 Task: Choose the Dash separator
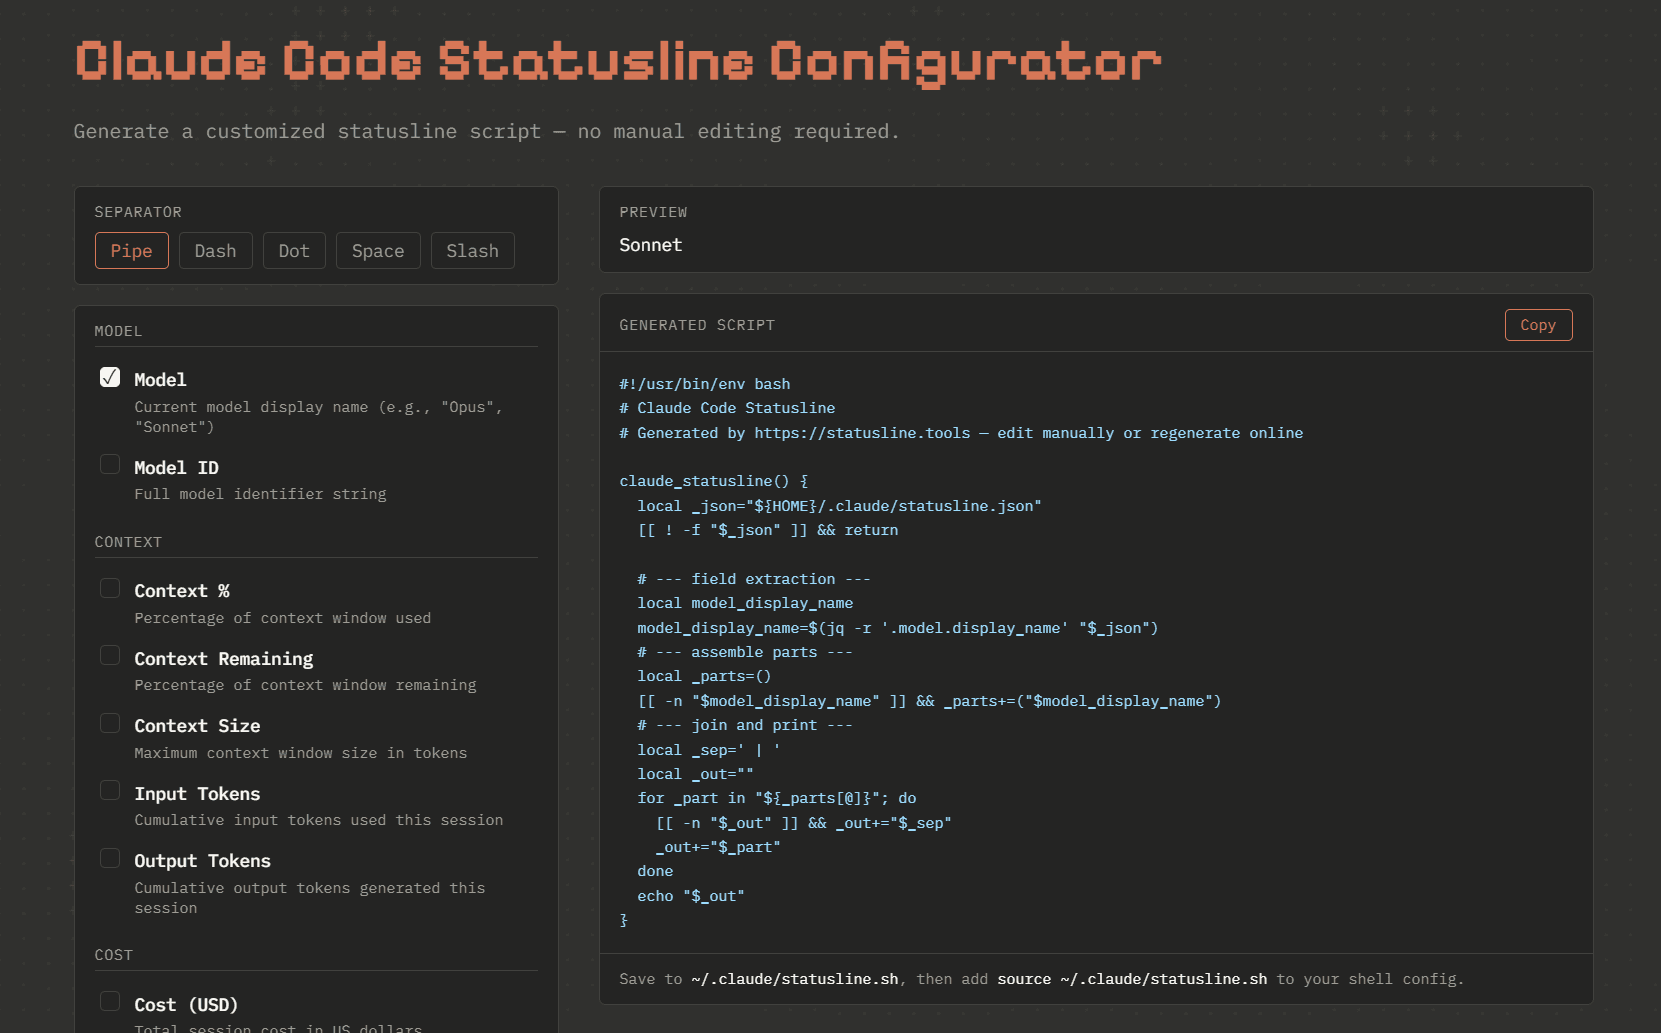pyautogui.click(x=216, y=251)
